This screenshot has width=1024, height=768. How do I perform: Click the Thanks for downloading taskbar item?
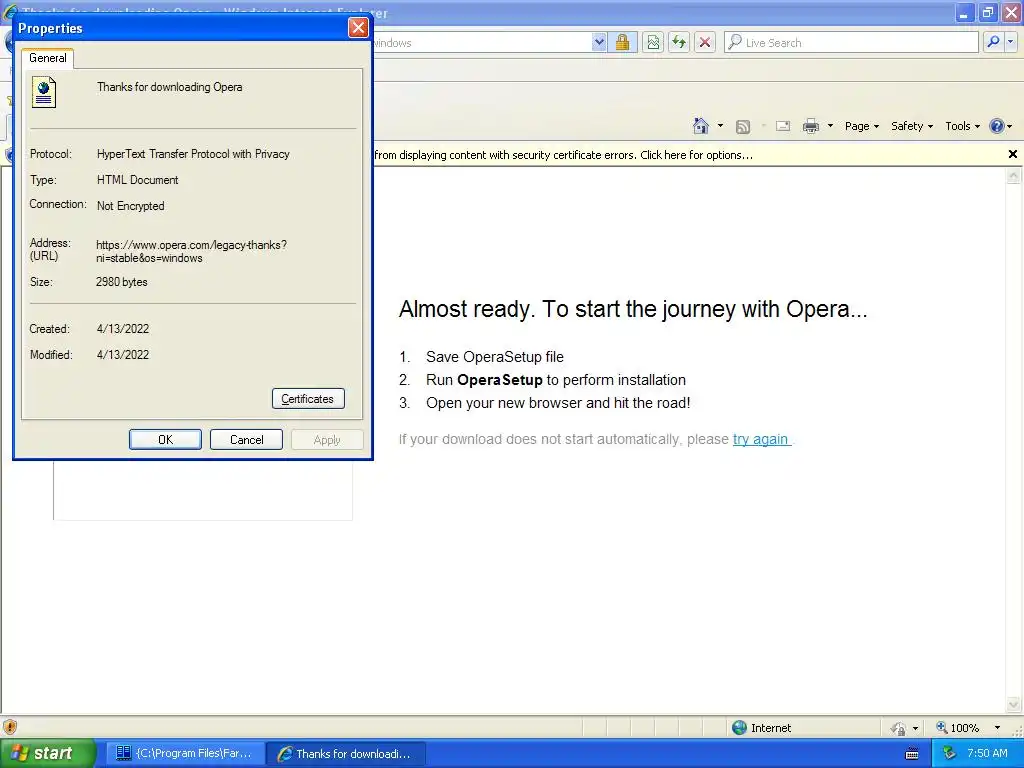tap(345, 753)
